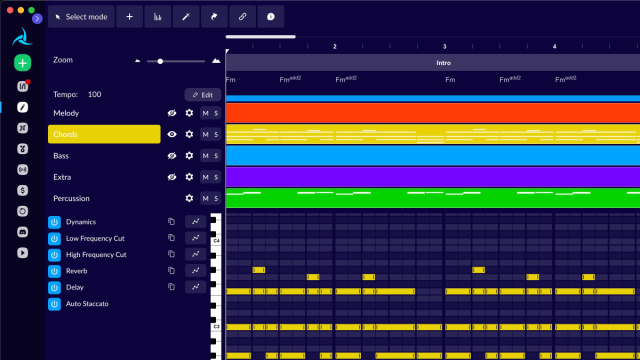This screenshot has width=640, height=360.
Task: Show the hidden Extra track via eye icon
Action: coord(172,177)
